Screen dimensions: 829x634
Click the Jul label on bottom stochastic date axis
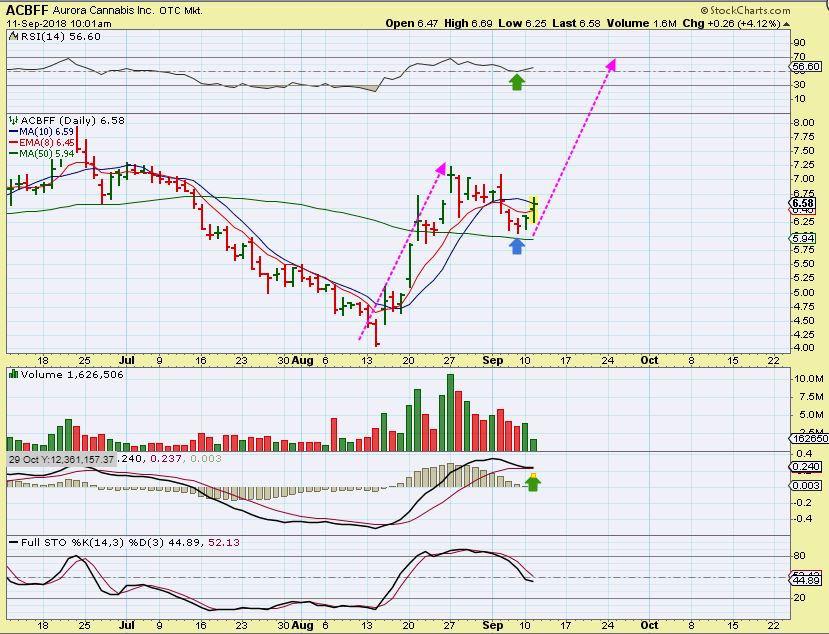point(126,626)
